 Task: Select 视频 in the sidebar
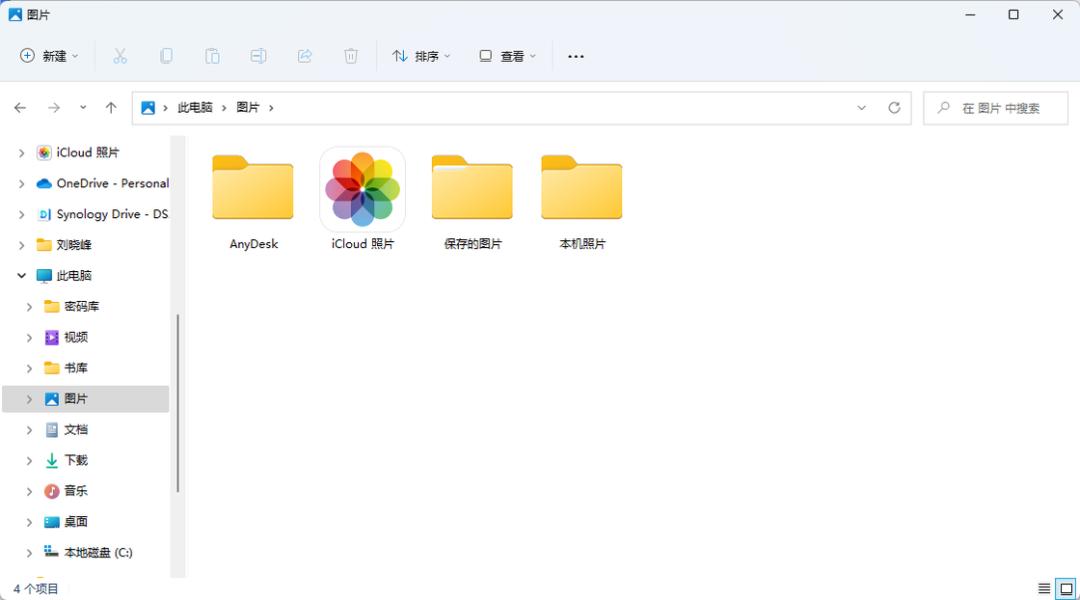pyautogui.click(x=76, y=337)
